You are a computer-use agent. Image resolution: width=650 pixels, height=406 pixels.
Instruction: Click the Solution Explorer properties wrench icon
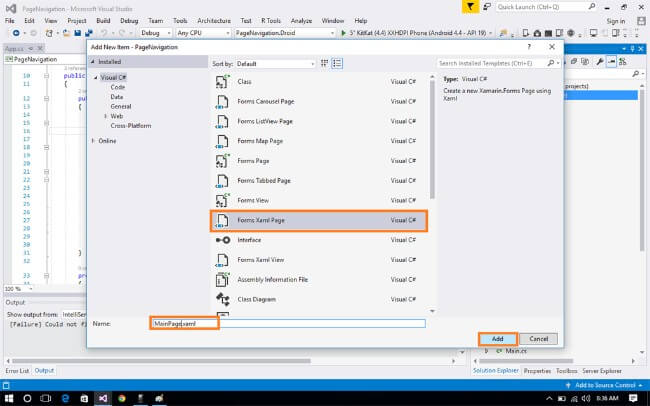click(x=600, y=62)
